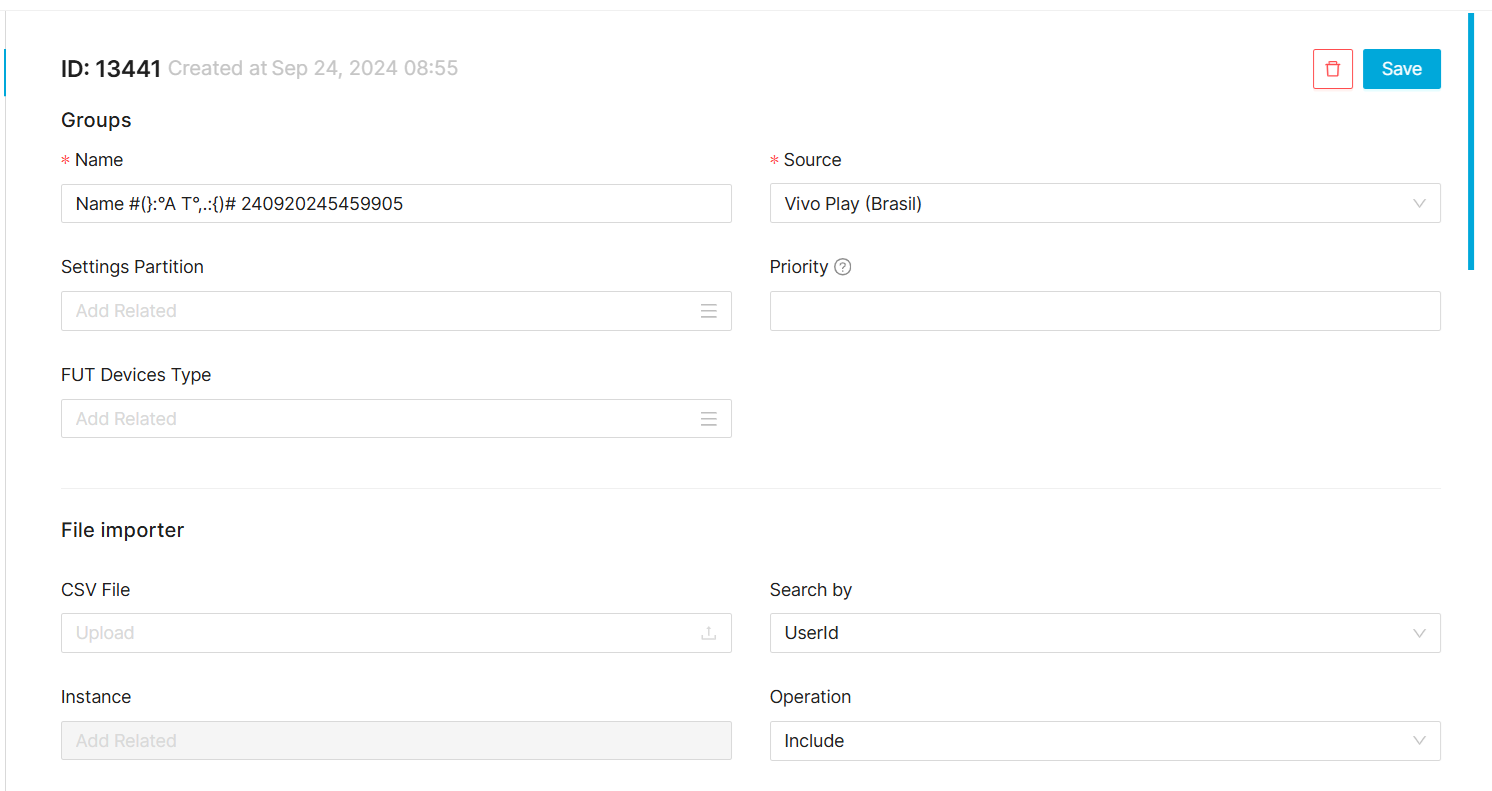1492x791 pixels.
Task: Click the CSV File upload arrow icon
Action: [x=708, y=633]
